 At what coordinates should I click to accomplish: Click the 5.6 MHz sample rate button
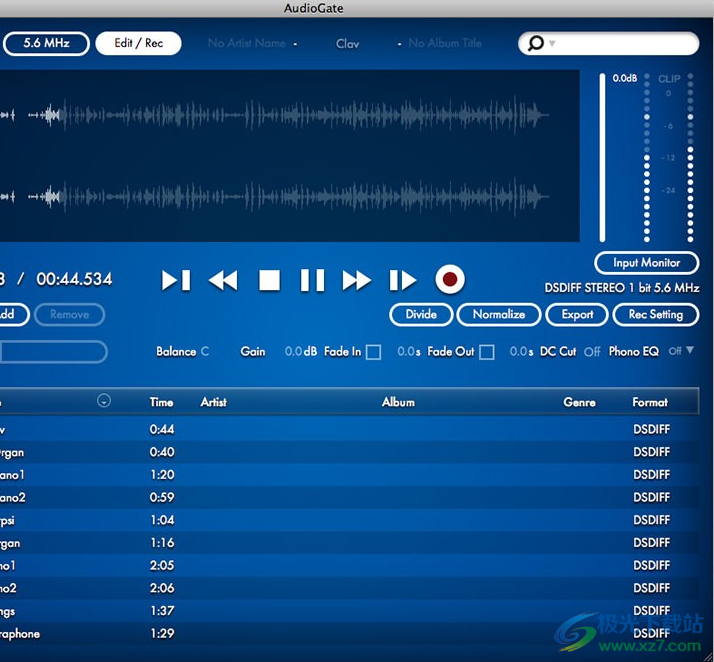pyautogui.click(x=46, y=43)
